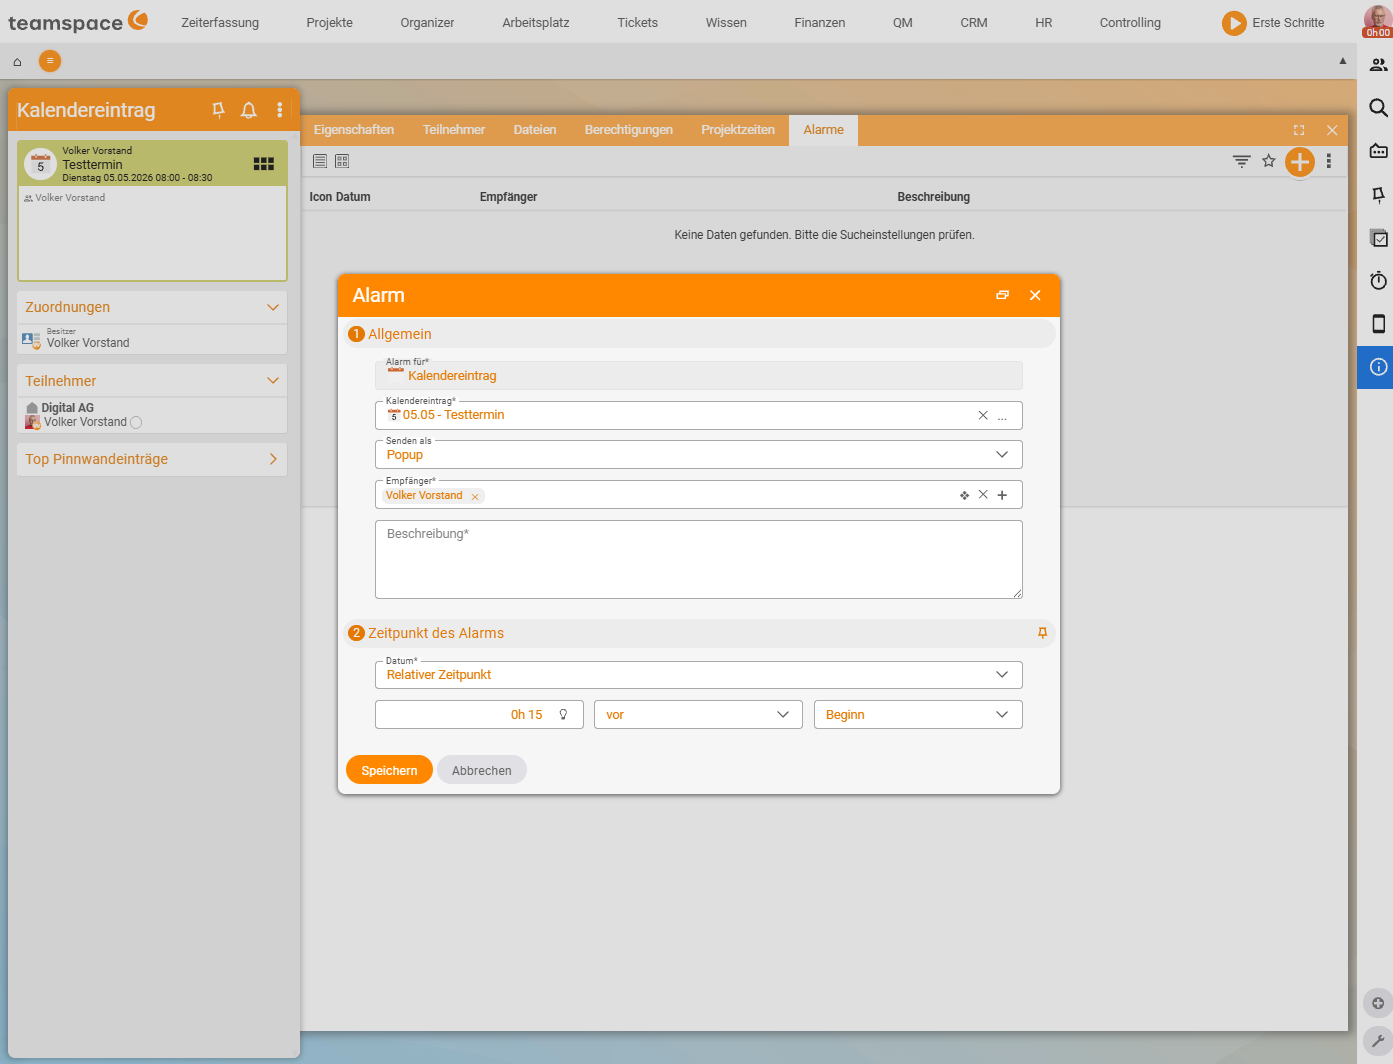Switch to the Eigenschaften tab
The height and width of the screenshot is (1064, 1393).
click(354, 130)
